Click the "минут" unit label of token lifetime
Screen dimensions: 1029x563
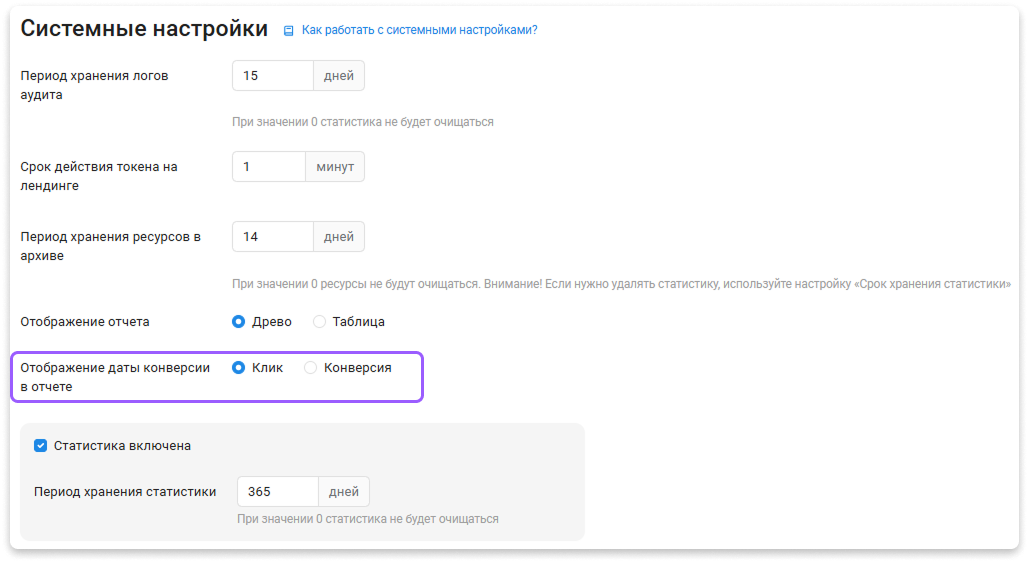[x=335, y=167]
